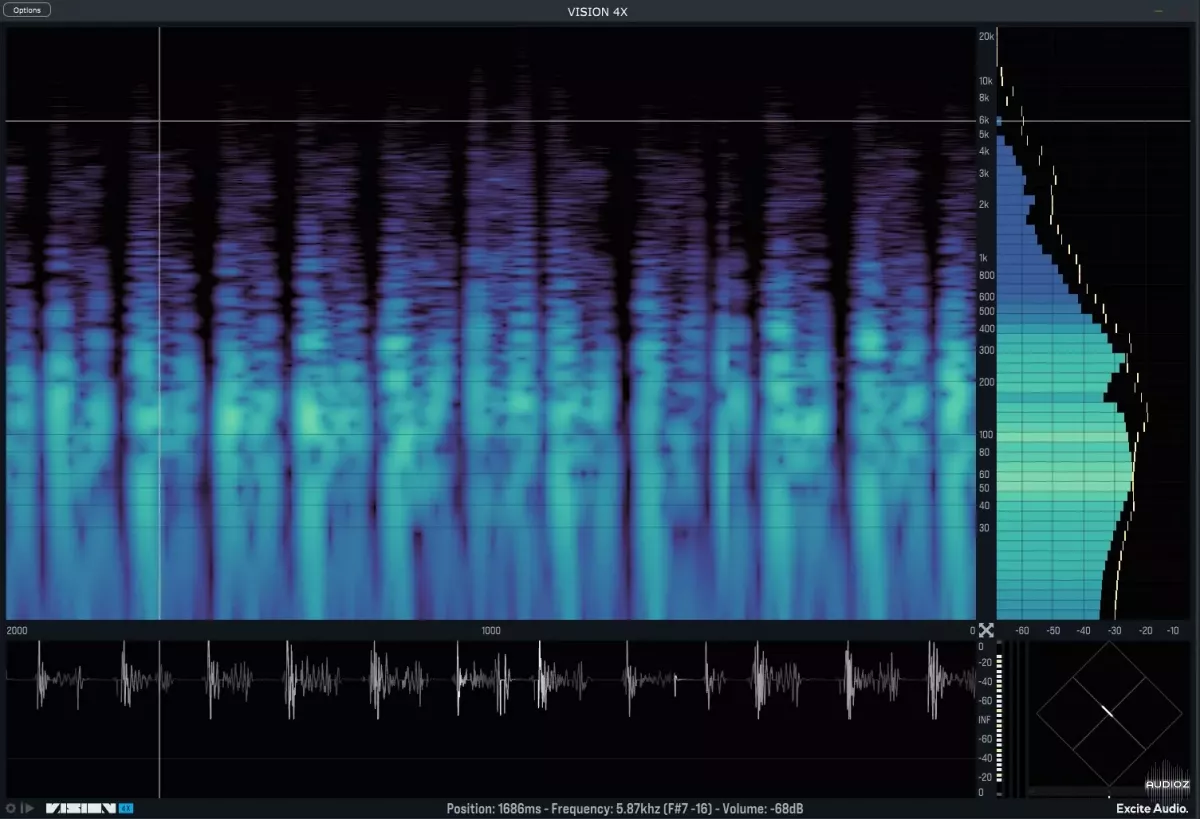
Task: Click the settings gear icon
Action: (11, 808)
